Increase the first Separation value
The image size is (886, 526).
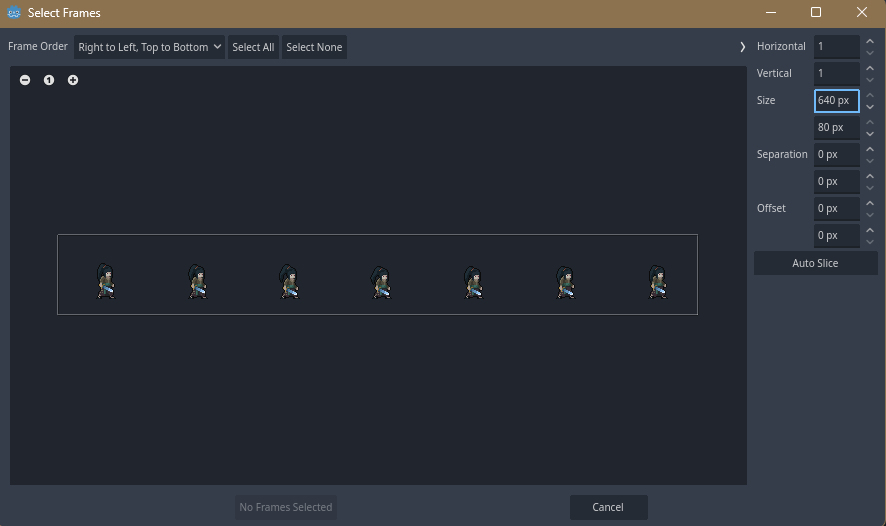pyautogui.click(x=870, y=149)
